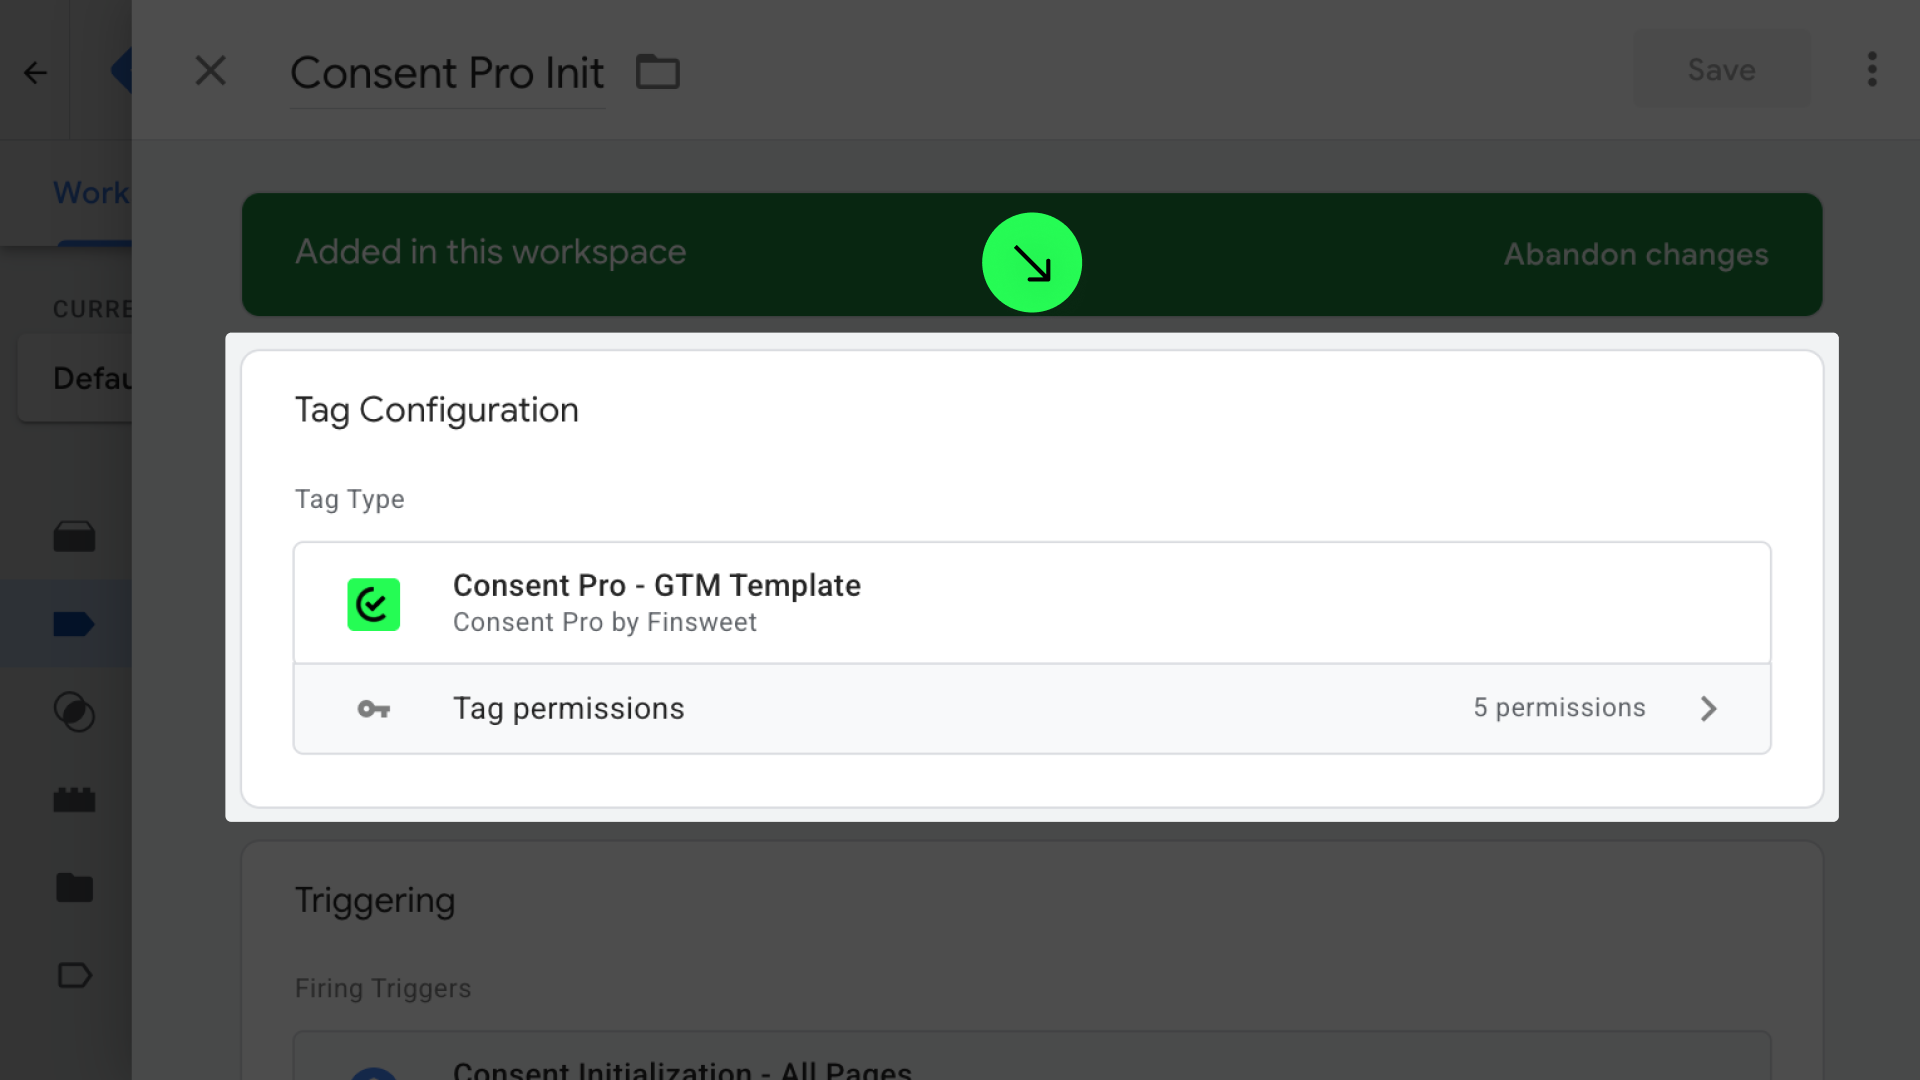The height and width of the screenshot is (1080, 1920).
Task: Open Variables brick icon in sidebar
Action: click(x=74, y=799)
